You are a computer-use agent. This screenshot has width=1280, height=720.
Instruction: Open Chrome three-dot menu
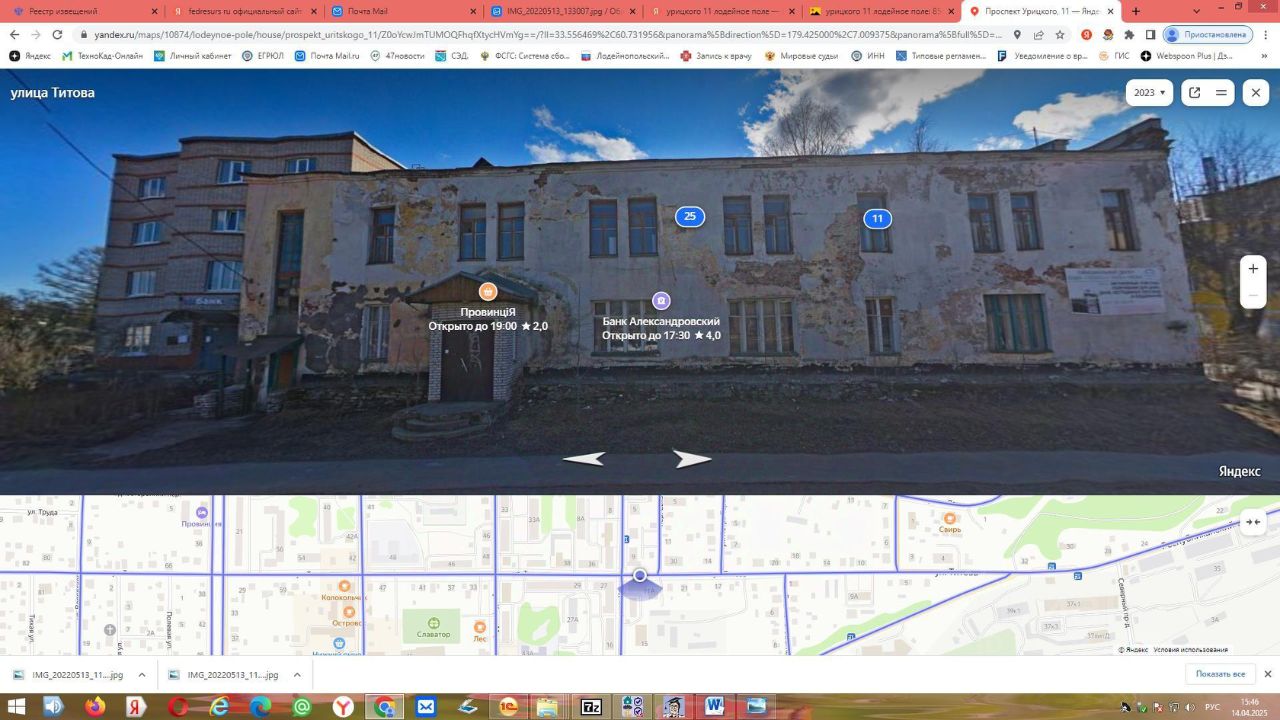1266,34
